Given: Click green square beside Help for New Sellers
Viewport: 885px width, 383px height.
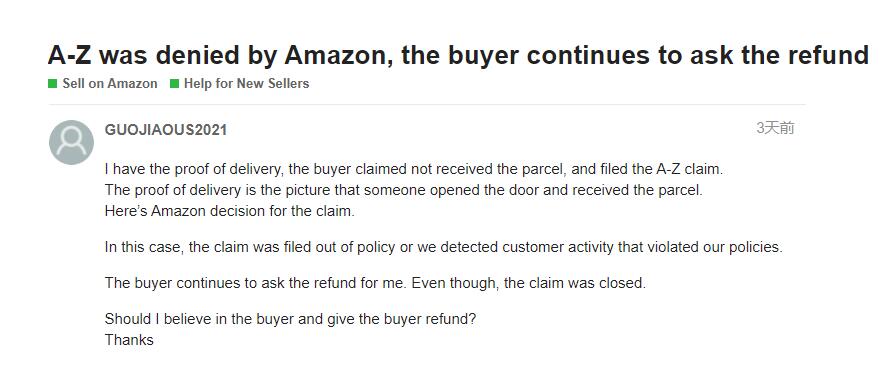Looking at the screenshot, I should pos(174,84).
